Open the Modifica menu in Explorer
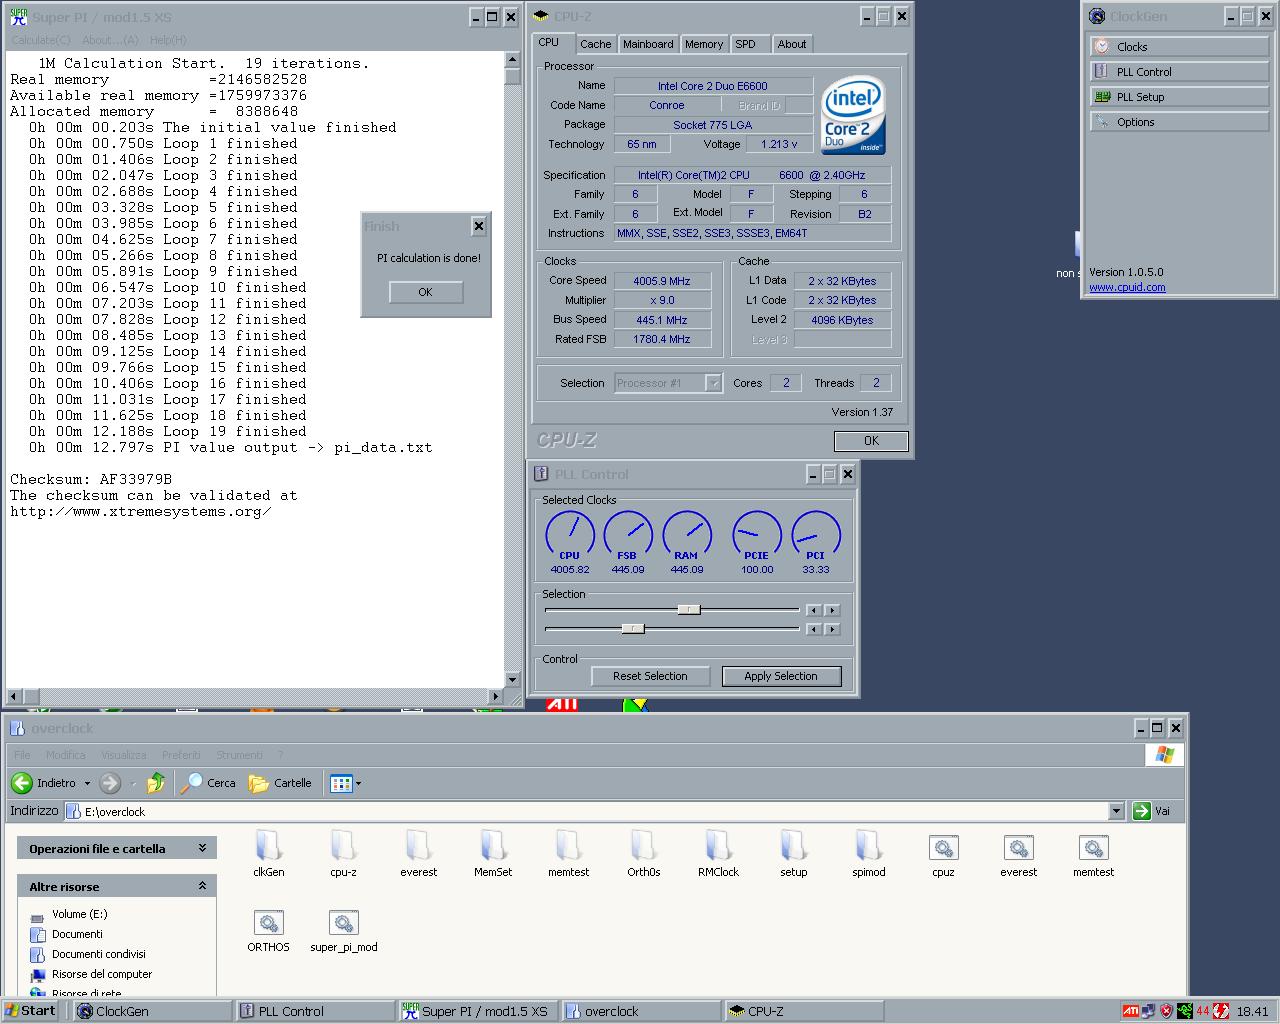1280x1024 pixels. tap(66, 755)
